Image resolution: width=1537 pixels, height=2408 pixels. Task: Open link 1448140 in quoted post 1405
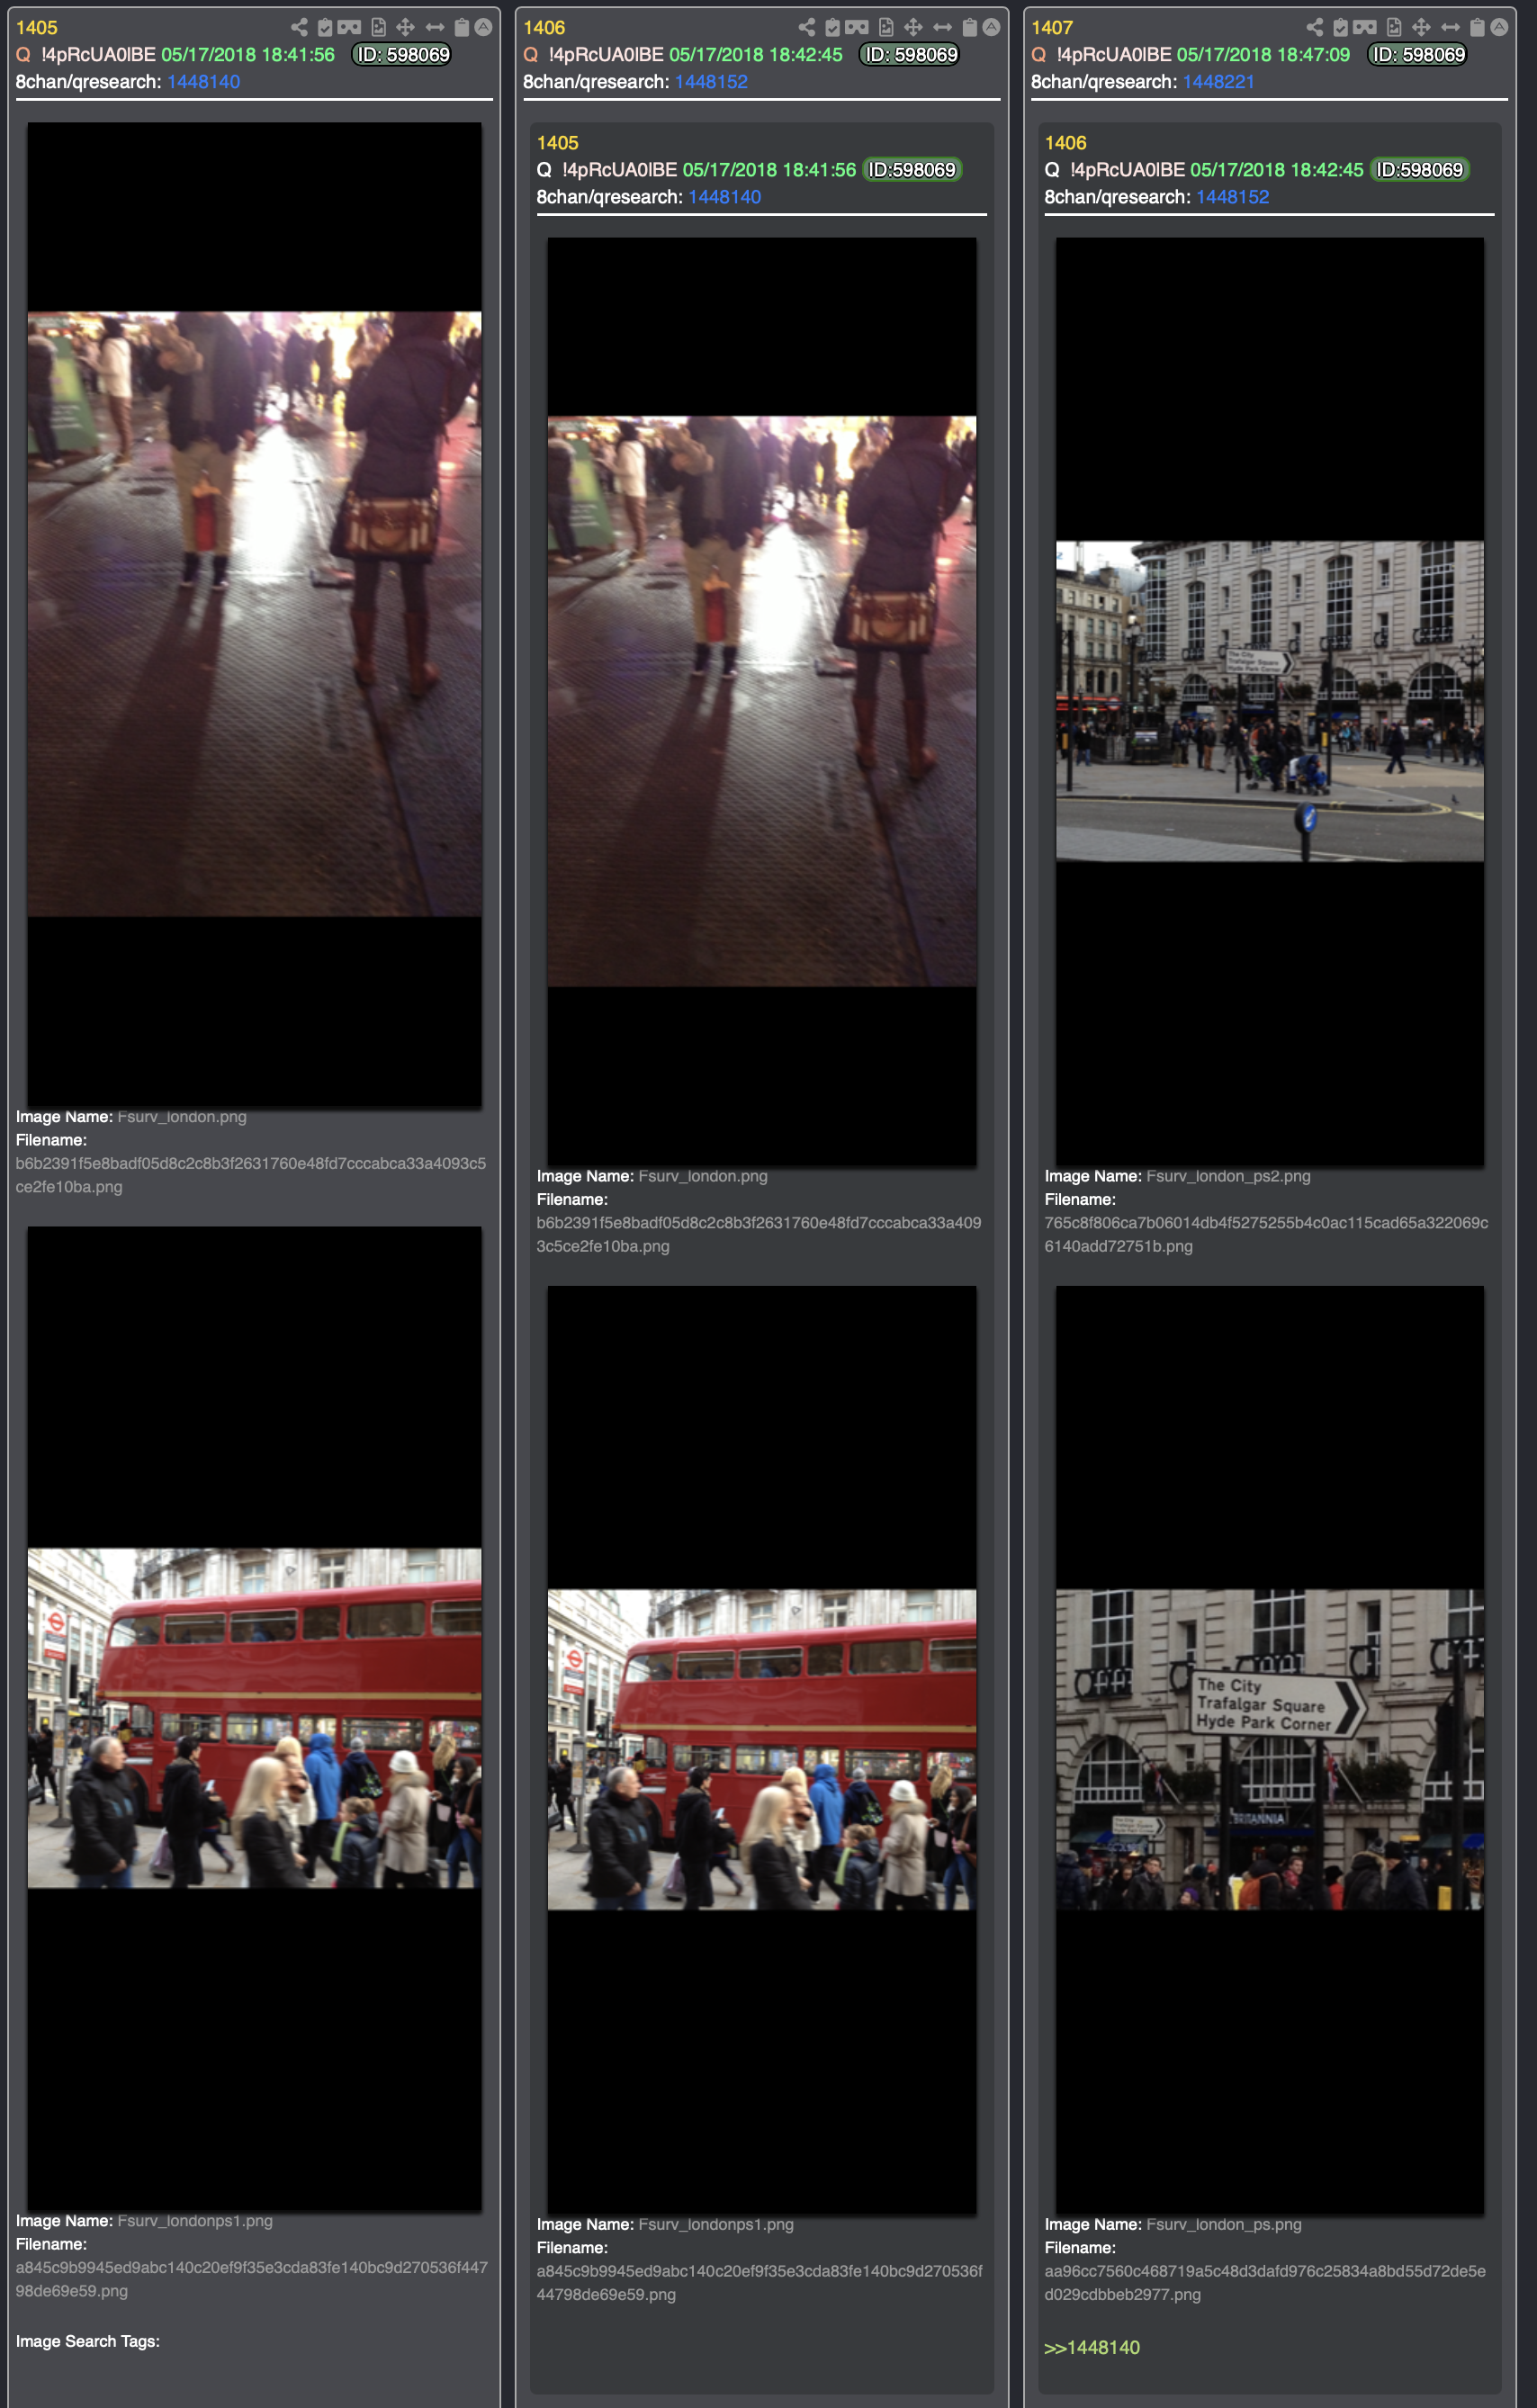(724, 197)
